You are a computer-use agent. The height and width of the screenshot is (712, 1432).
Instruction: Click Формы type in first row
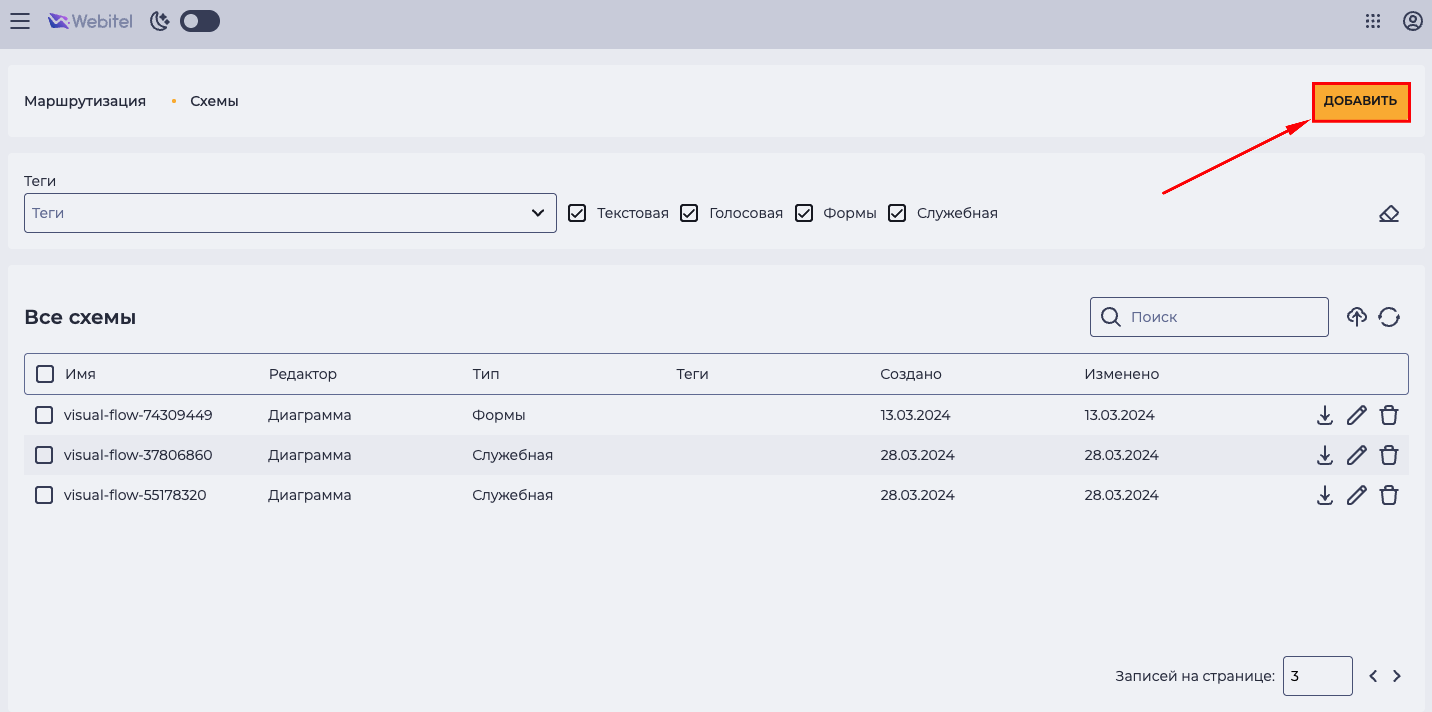tap(499, 415)
